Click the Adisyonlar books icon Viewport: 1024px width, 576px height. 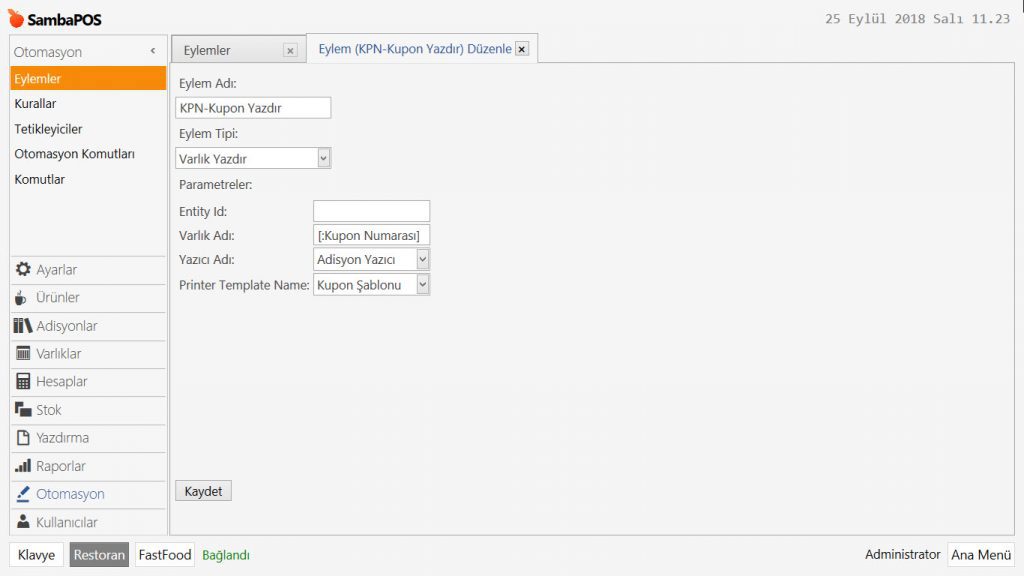click(23, 326)
